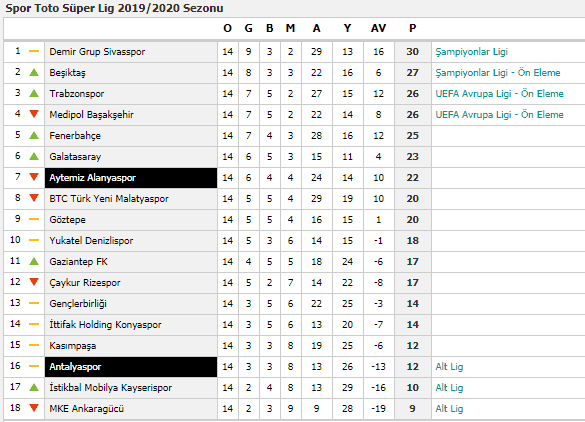The height and width of the screenshot is (422, 585).
Task: Open Şampiyonlar Ligi - Ön Eleme link
Action: (498, 73)
